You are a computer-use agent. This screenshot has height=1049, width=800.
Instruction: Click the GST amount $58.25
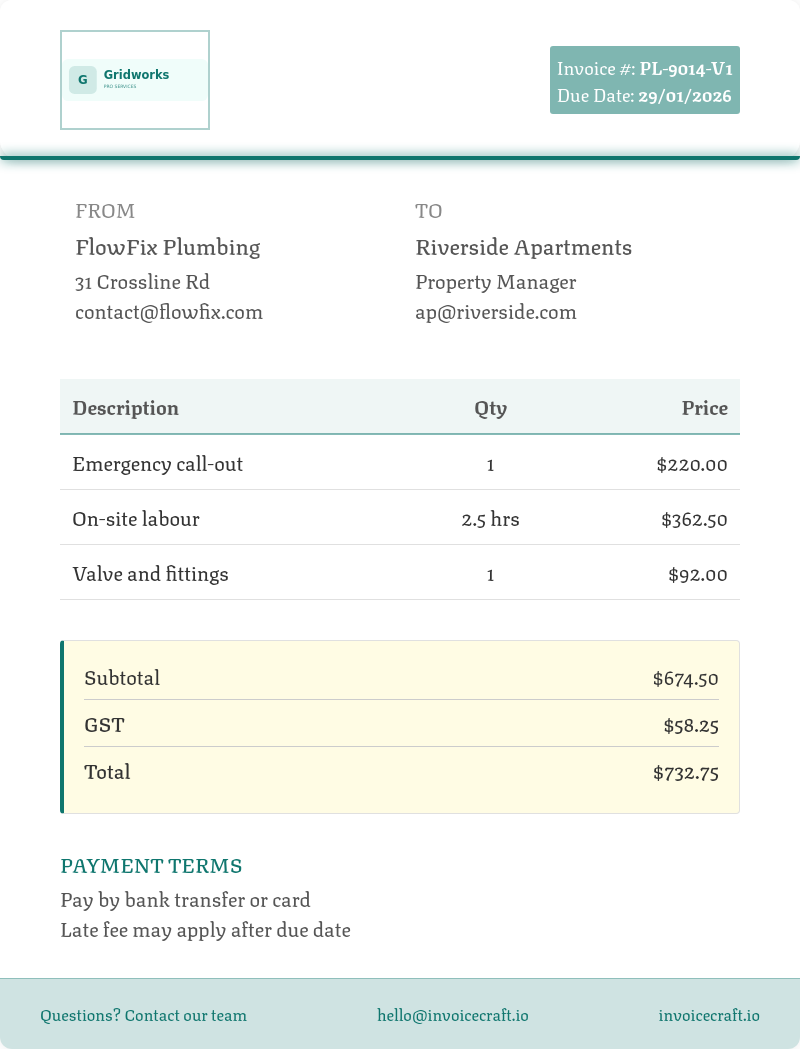pyautogui.click(x=691, y=726)
